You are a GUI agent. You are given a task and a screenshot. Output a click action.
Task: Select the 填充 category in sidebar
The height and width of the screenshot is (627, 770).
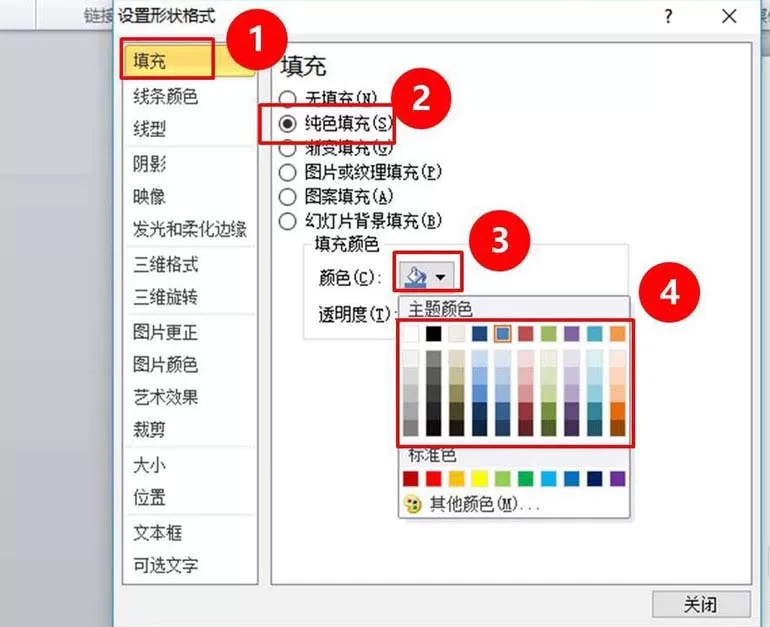pyautogui.click(x=189, y=60)
